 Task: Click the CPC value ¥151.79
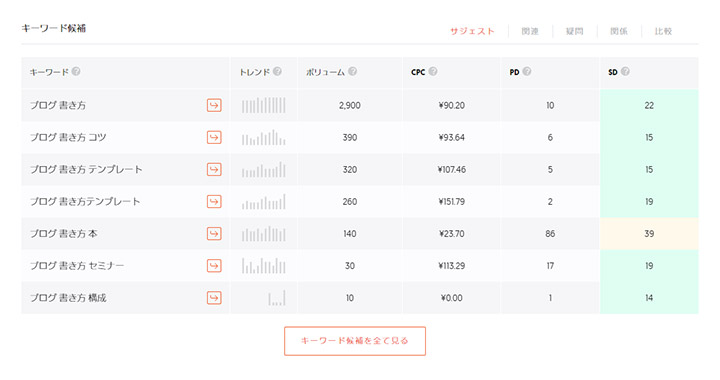point(452,201)
